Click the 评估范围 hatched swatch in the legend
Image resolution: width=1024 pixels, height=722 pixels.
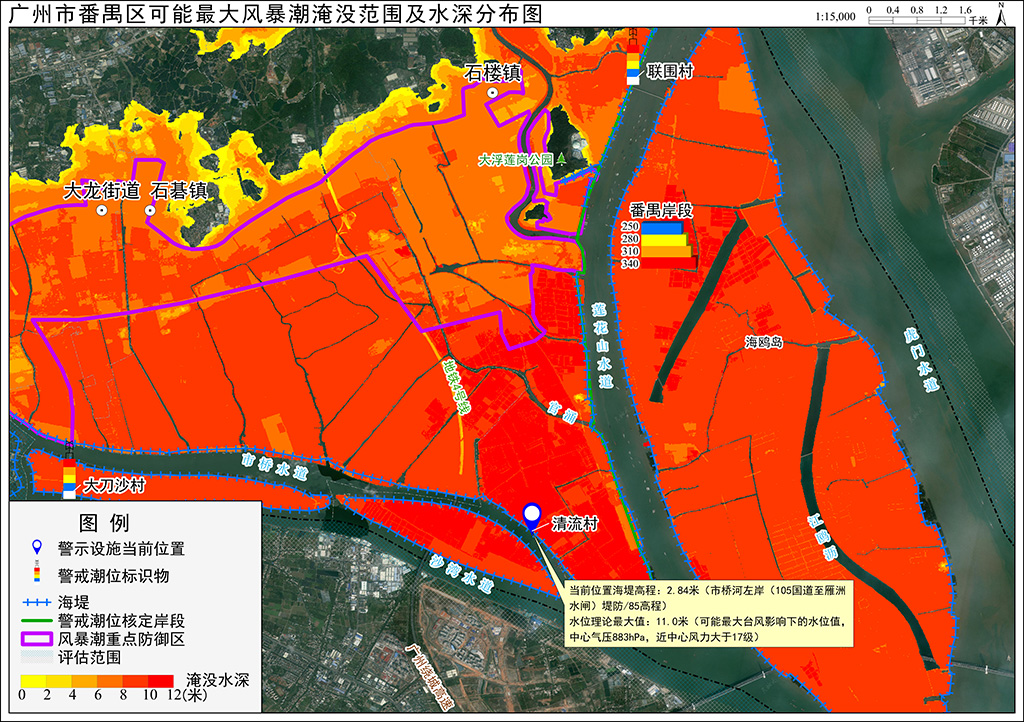(37, 657)
